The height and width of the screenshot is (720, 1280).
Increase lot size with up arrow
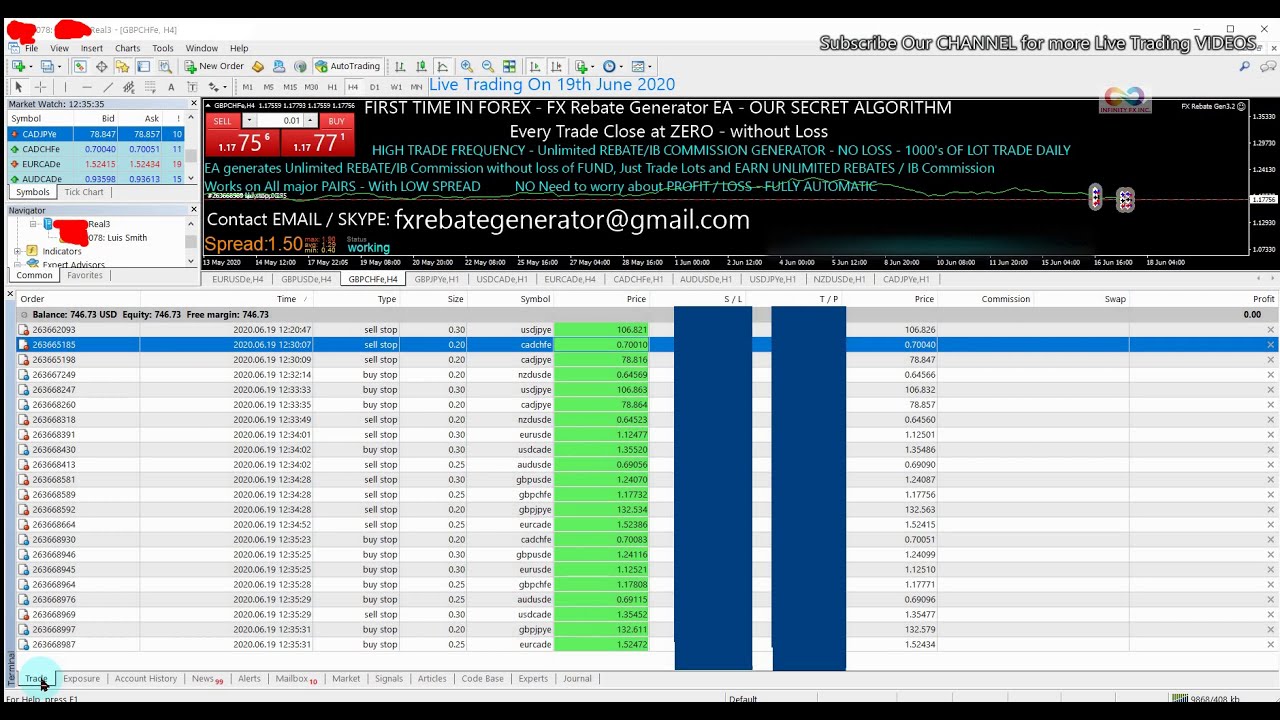[310, 121]
